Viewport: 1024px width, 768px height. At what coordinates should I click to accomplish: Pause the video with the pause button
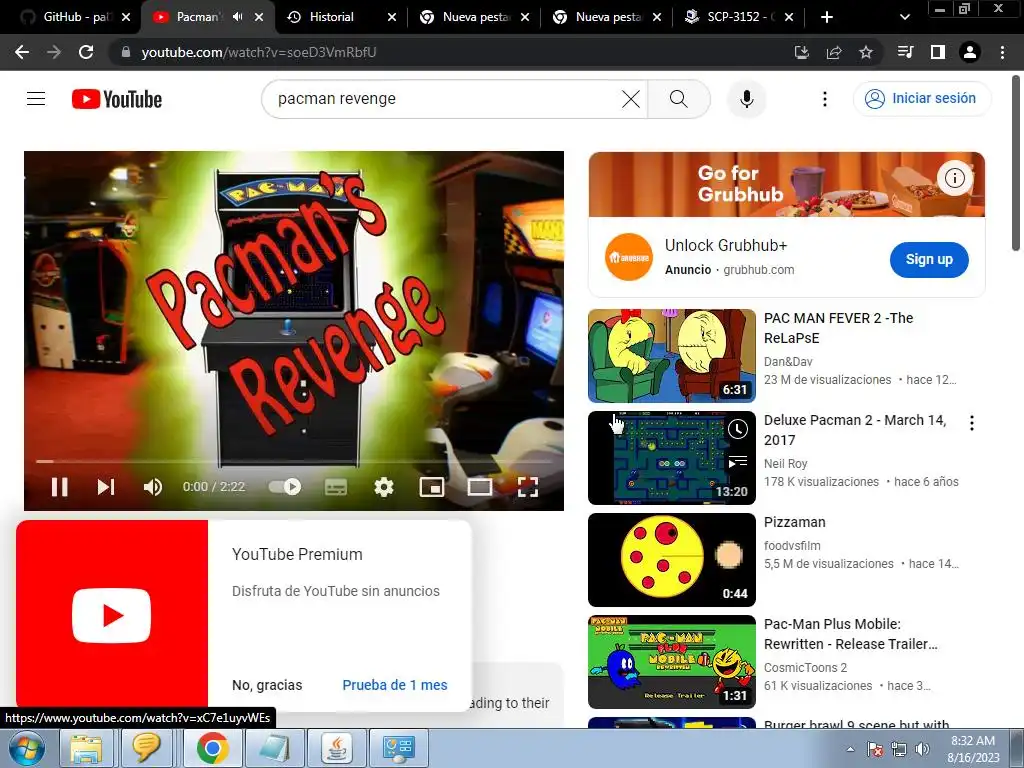[59, 487]
